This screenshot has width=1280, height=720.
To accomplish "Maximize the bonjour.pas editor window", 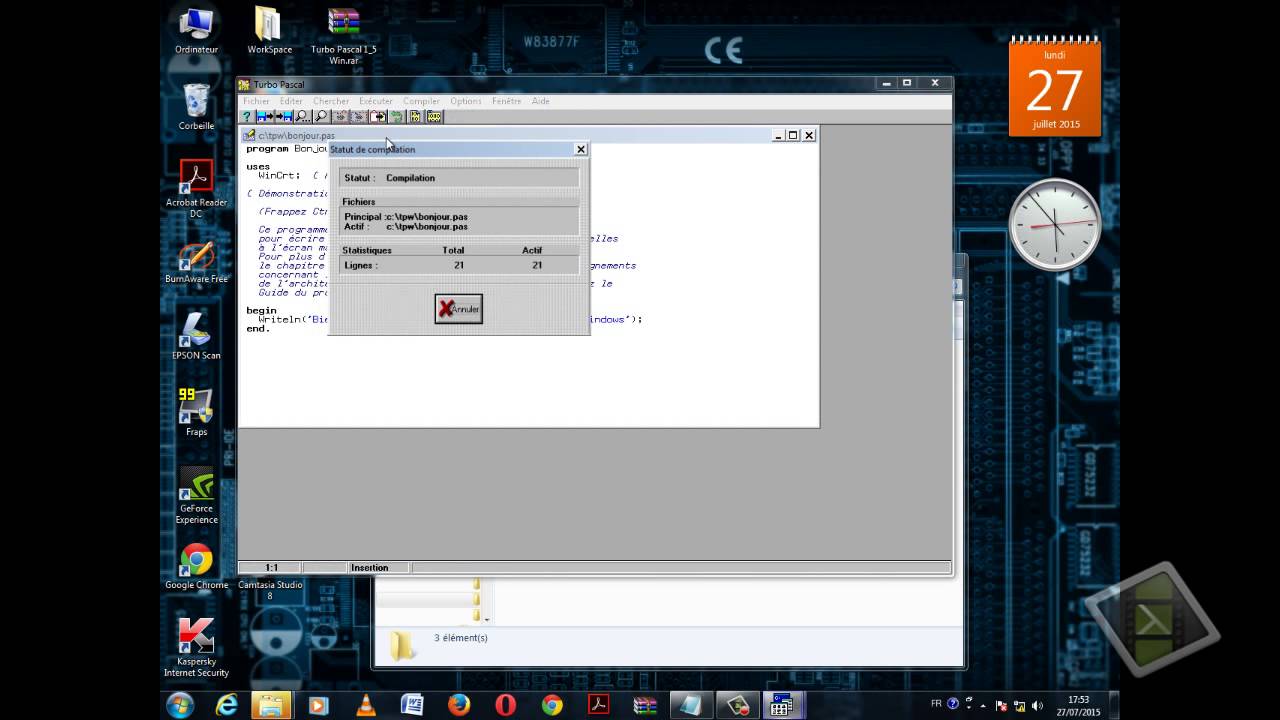I will [793, 135].
